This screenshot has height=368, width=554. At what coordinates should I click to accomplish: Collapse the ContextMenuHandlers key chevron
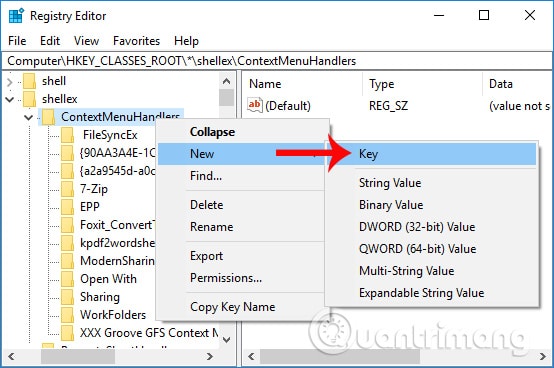[x=29, y=118]
